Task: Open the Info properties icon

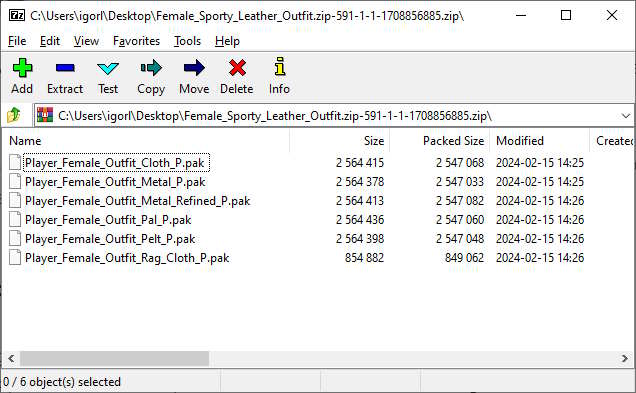Action: tap(279, 67)
